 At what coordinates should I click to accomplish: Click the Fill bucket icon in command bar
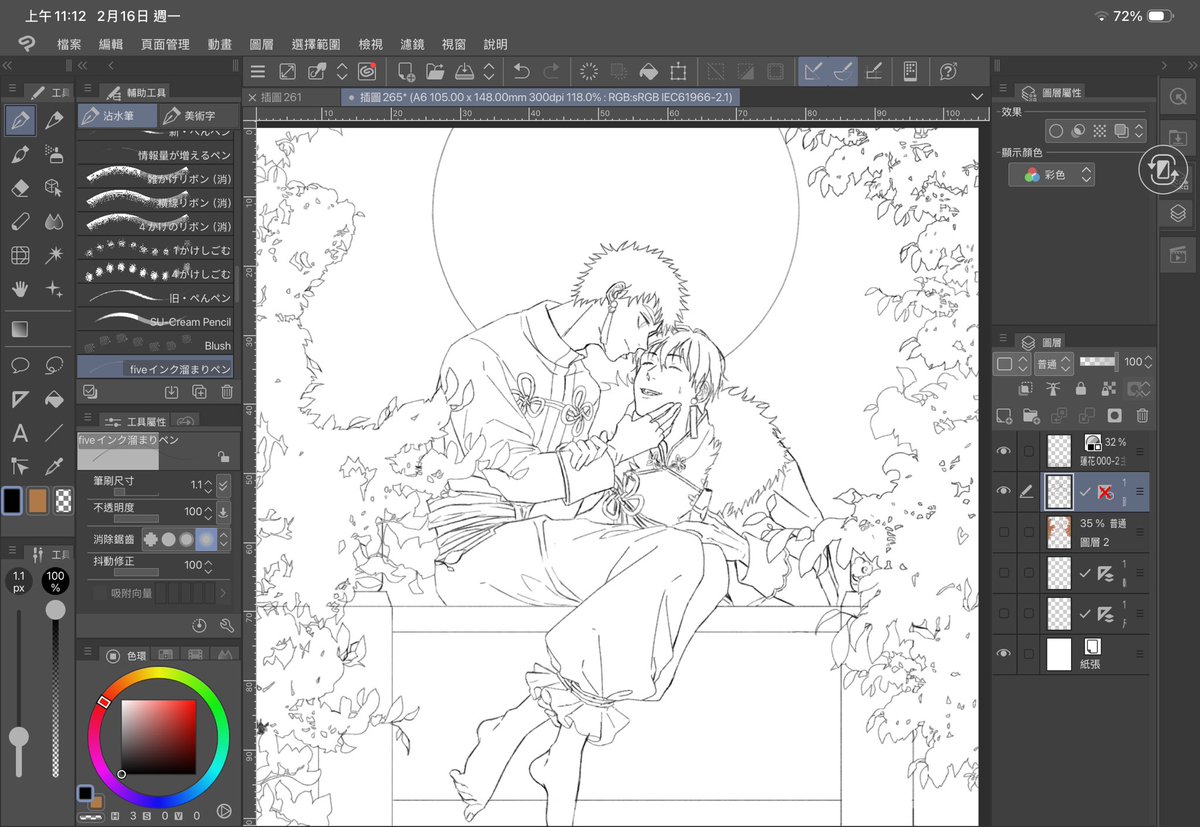pyautogui.click(x=649, y=71)
